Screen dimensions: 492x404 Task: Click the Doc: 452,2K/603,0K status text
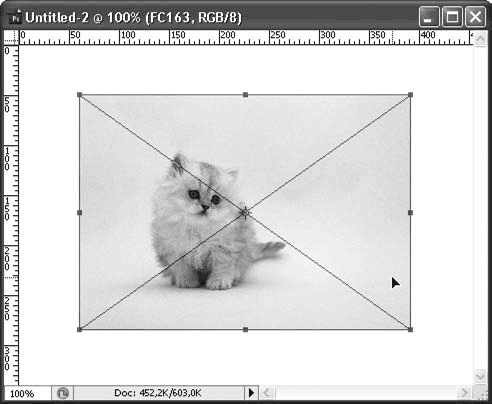(158, 393)
